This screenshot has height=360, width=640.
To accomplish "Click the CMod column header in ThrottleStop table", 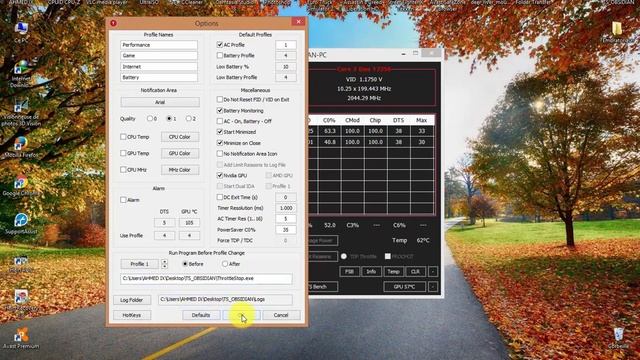I will (352, 120).
